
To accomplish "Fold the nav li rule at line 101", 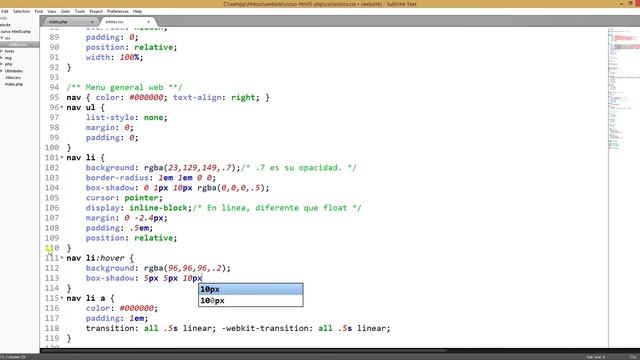I will click(62, 158).
